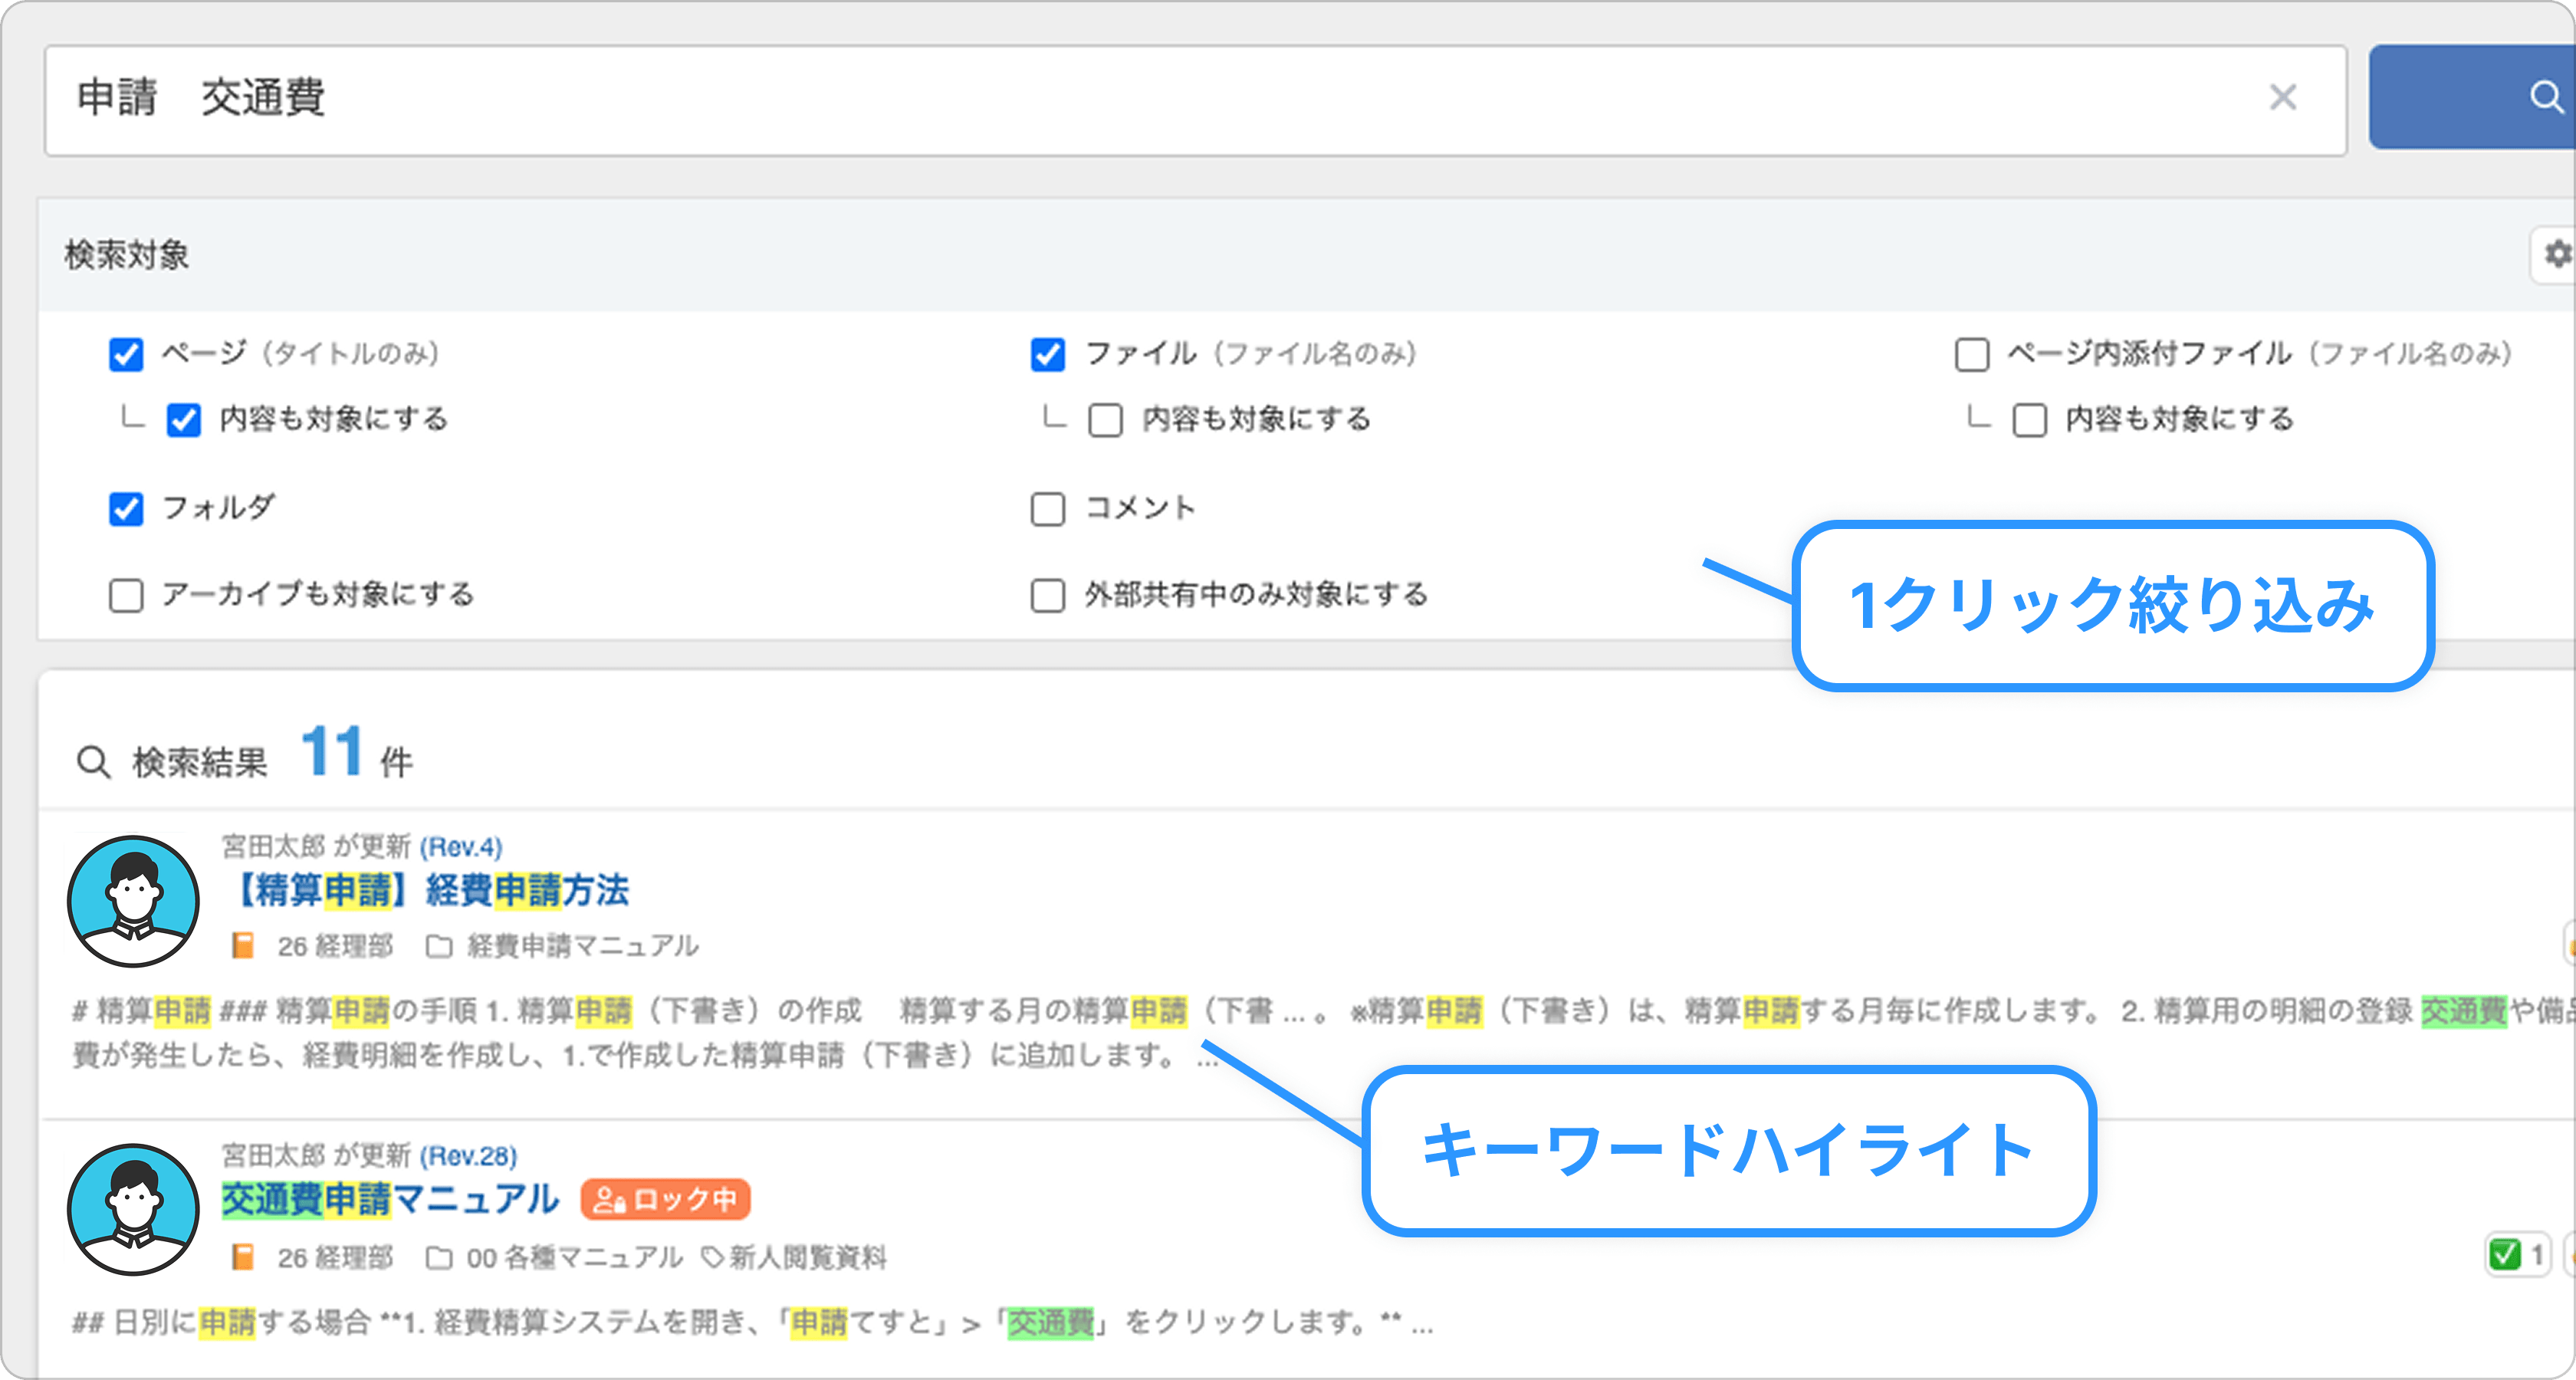This screenshot has height=1380, width=2576.
Task: Click the ロック中 lock badge
Action: point(665,1199)
